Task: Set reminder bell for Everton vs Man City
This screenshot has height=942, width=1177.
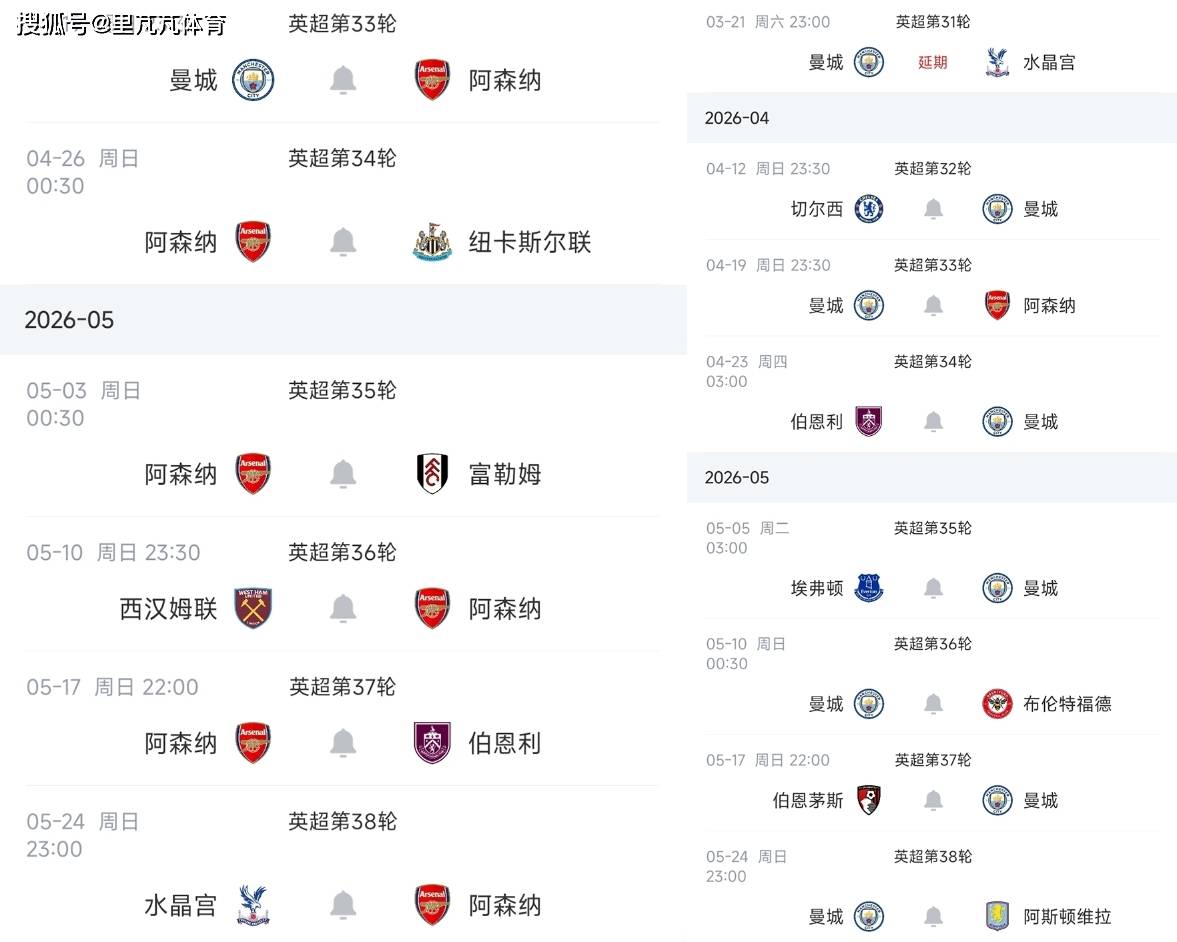Action: pos(933,588)
